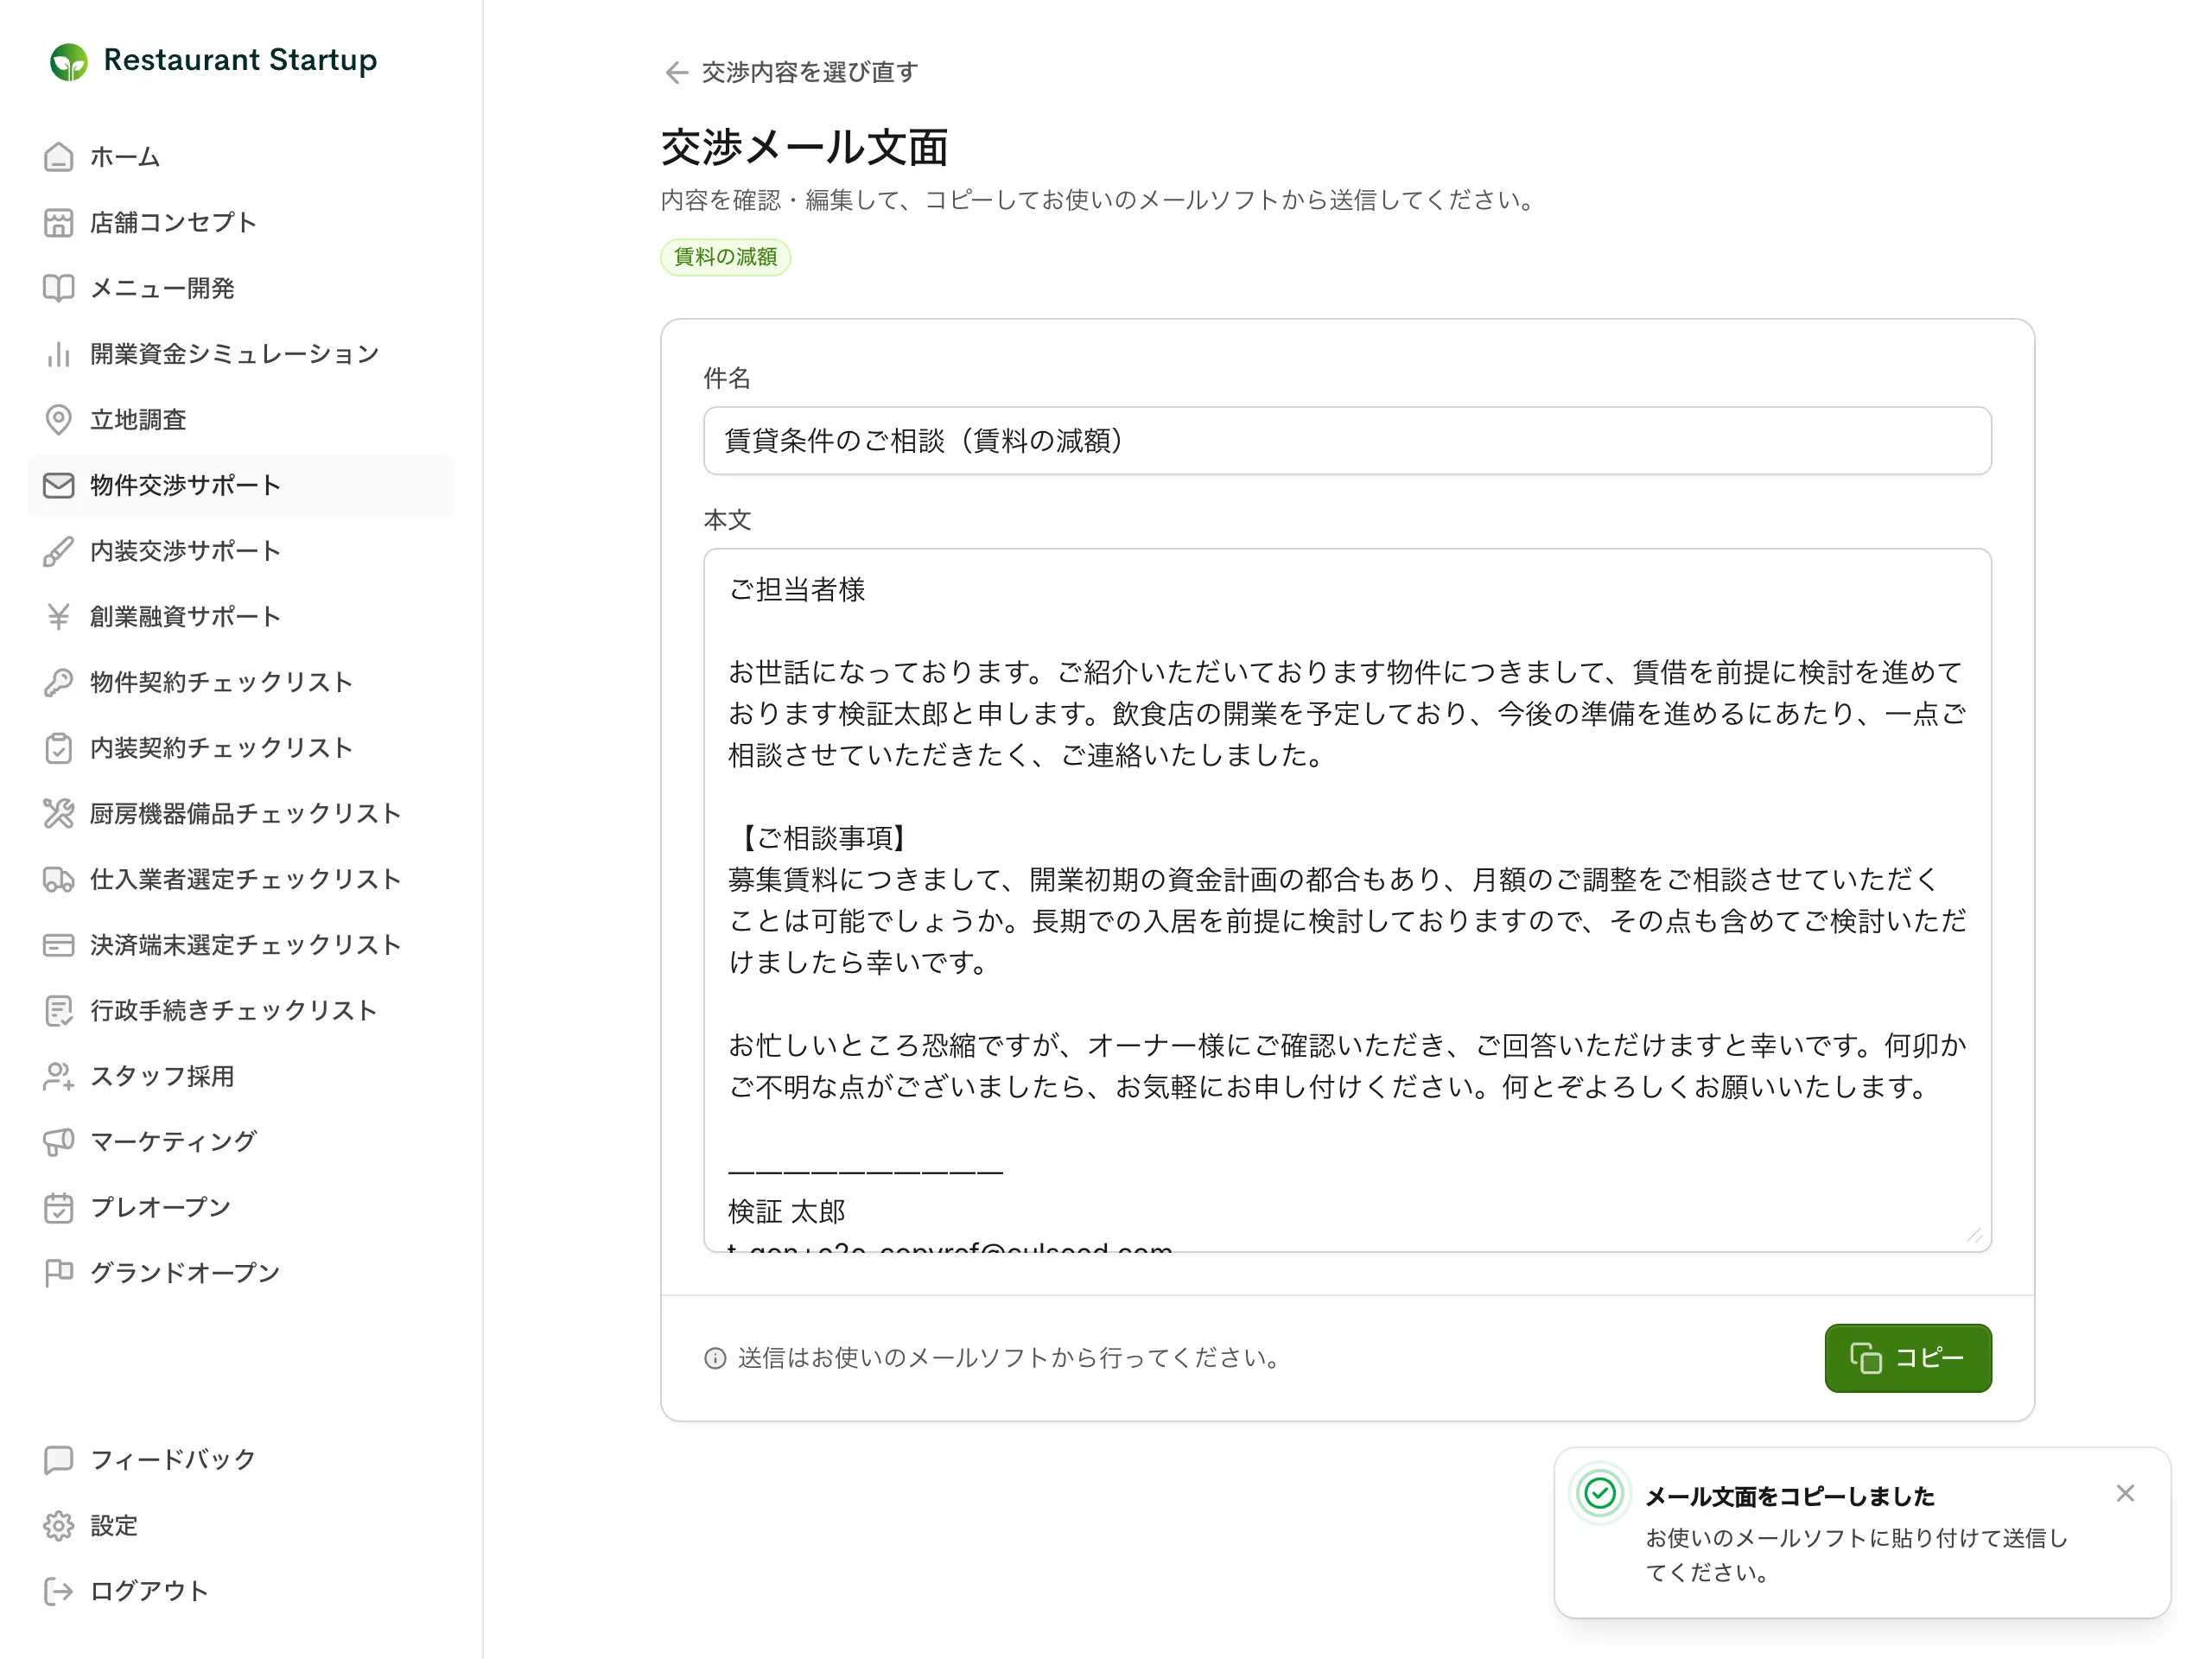Open 創業融資サポート menu item

[x=241, y=617]
